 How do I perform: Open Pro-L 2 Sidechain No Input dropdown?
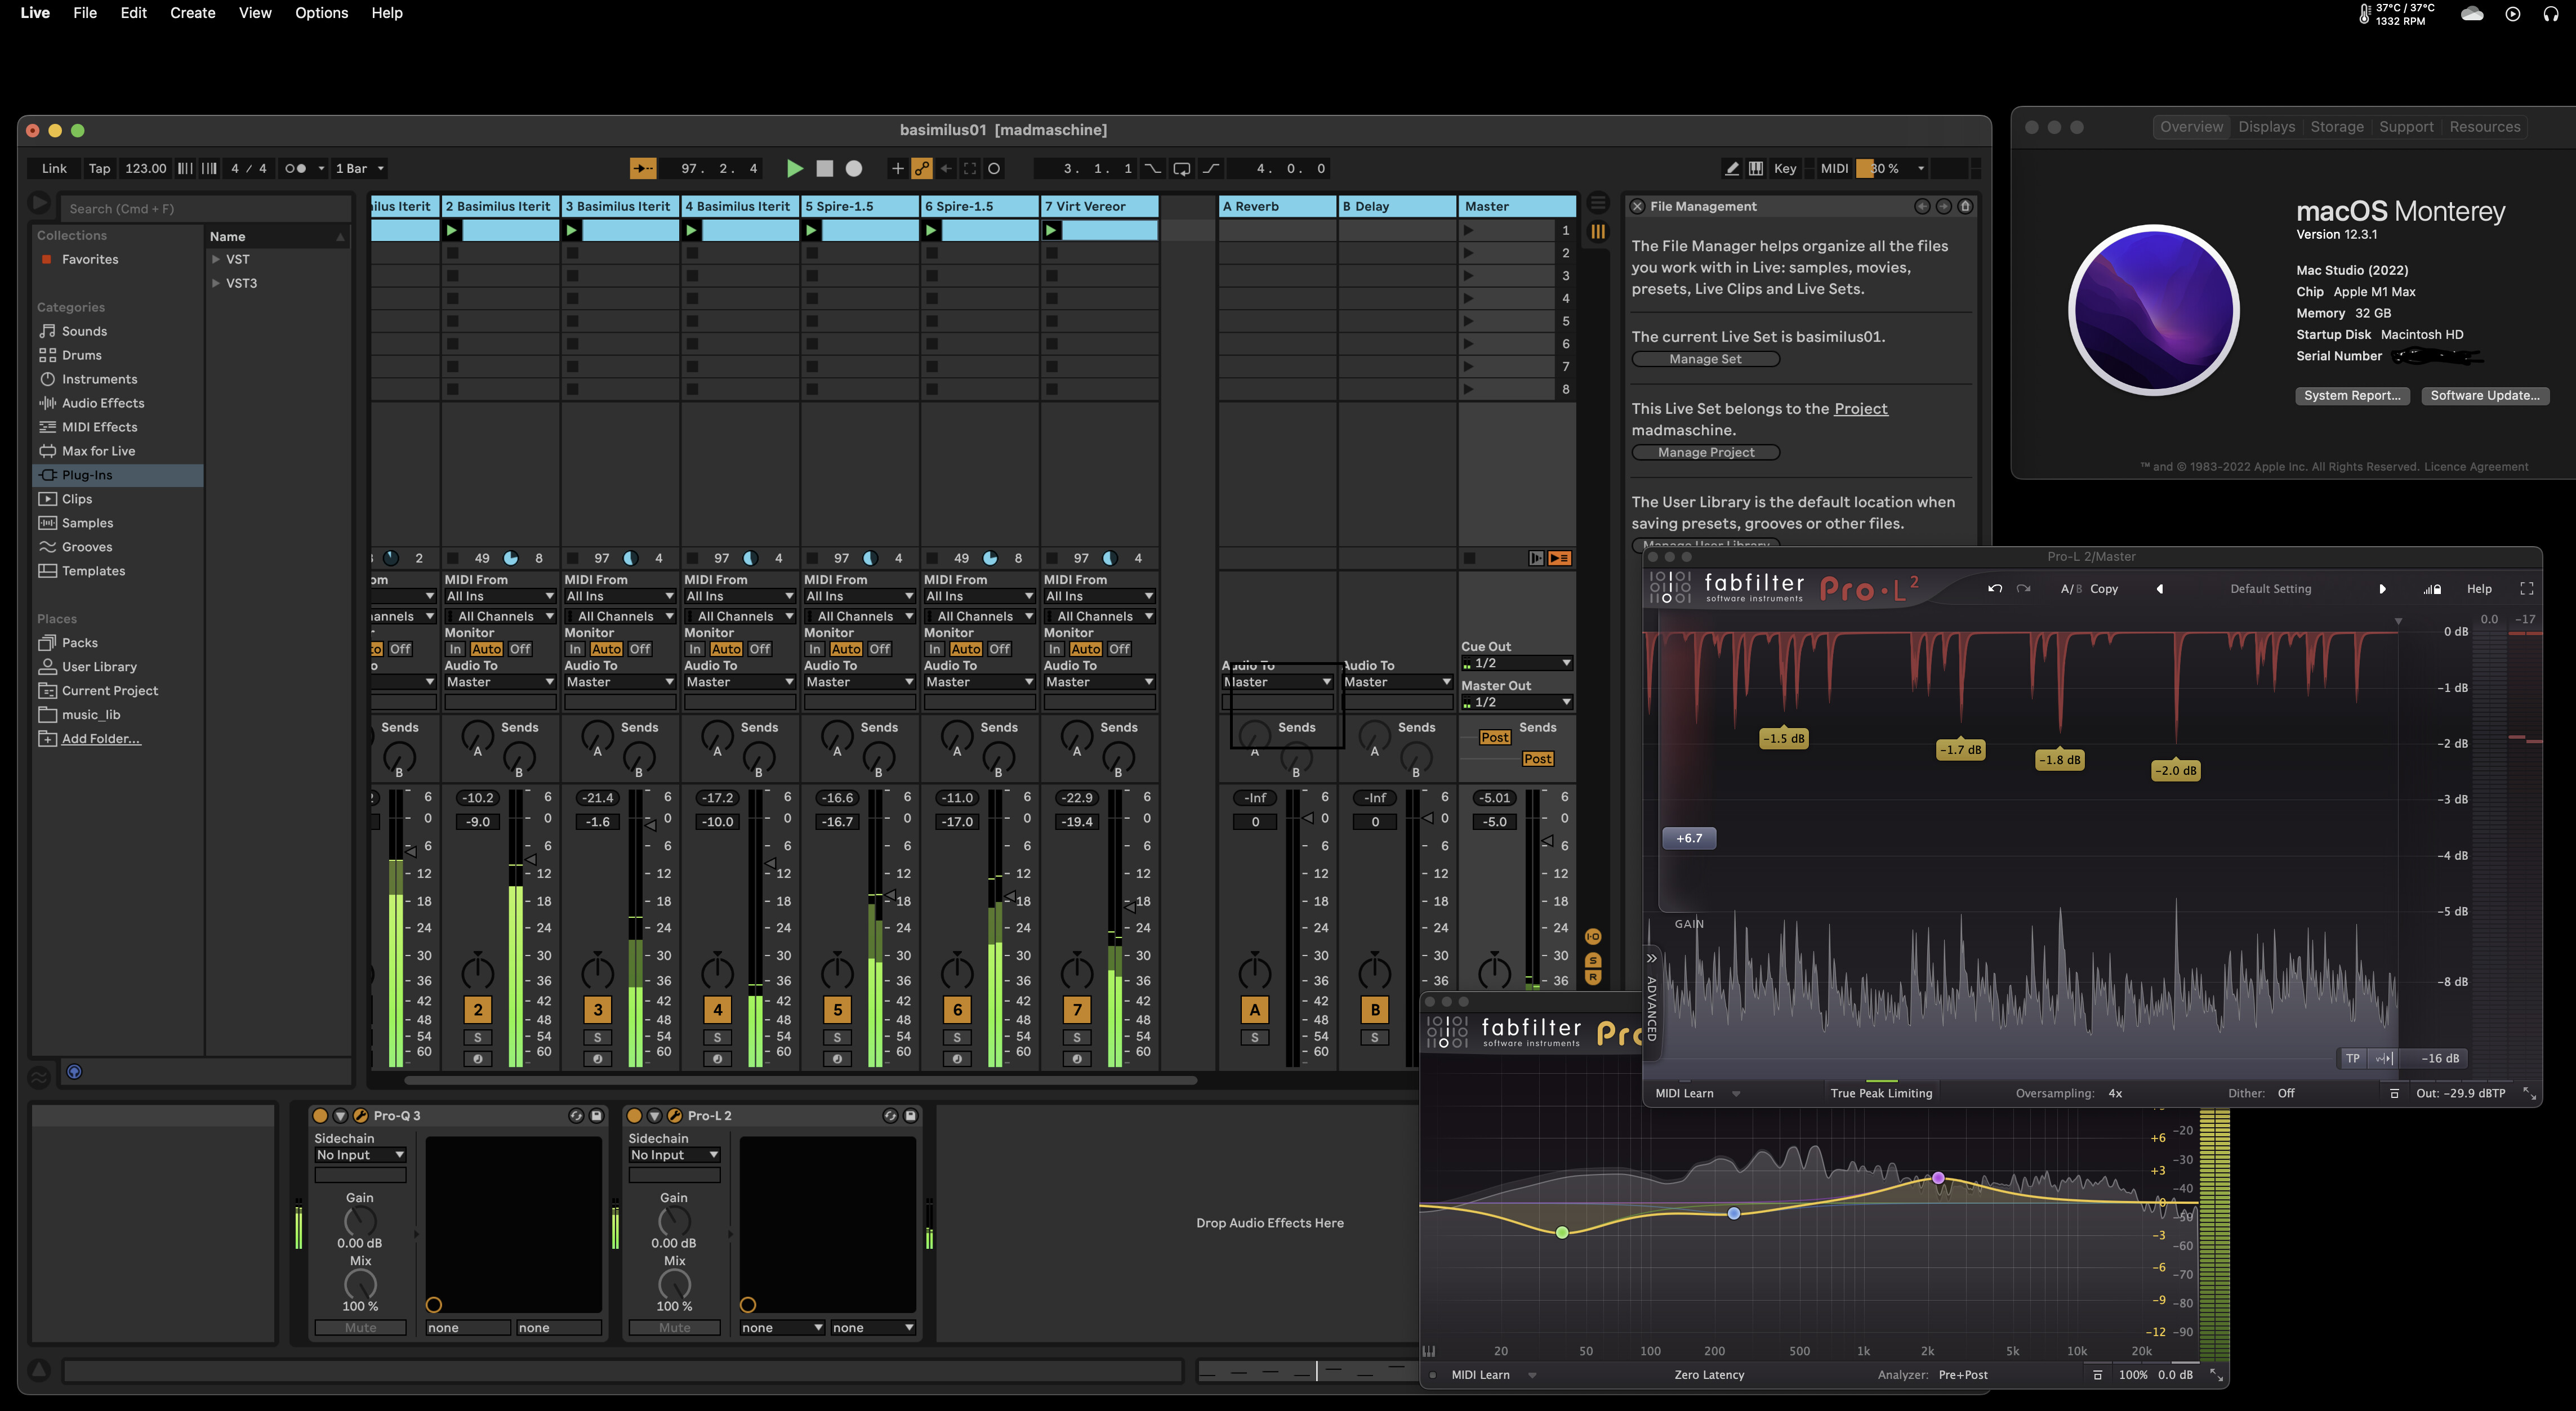click(x=674, y=1155)
